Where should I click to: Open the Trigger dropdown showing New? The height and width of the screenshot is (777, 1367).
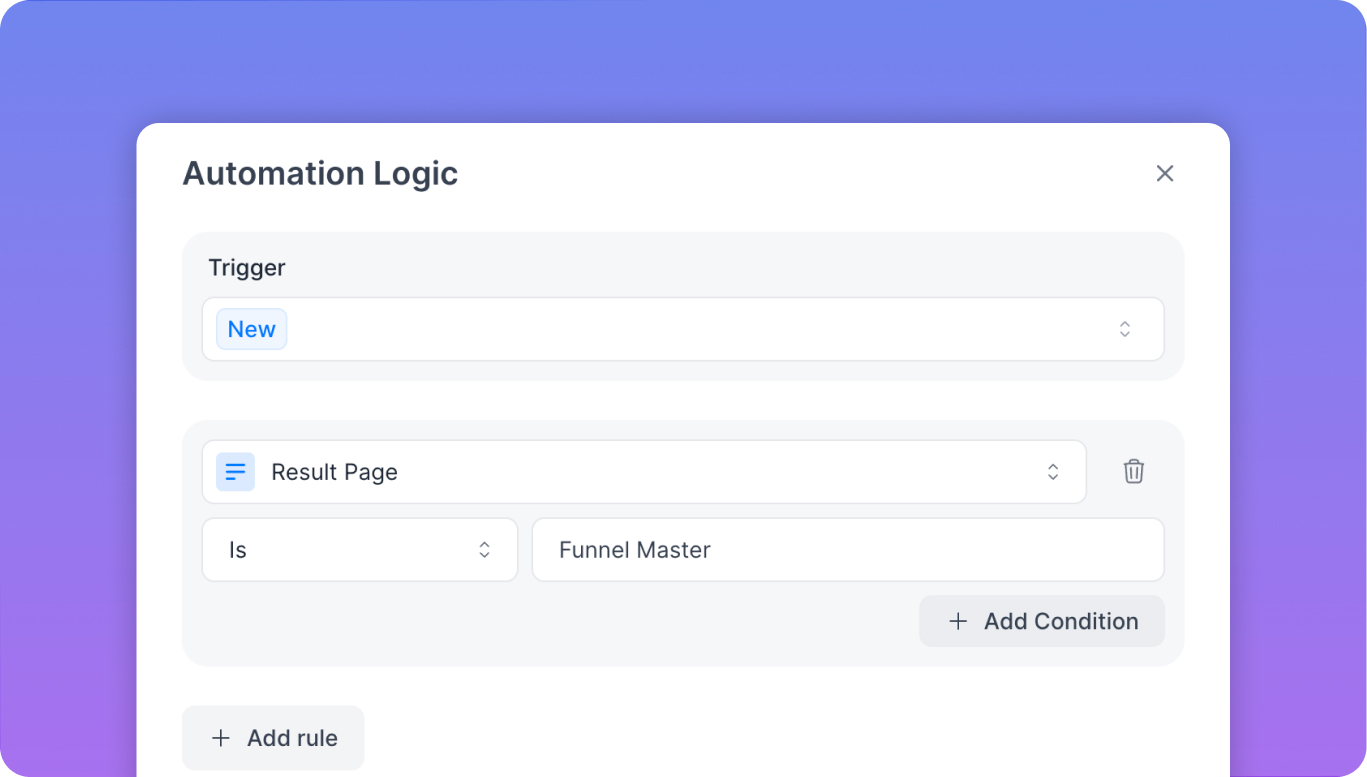pyautogui.click(x=683, y=329)
